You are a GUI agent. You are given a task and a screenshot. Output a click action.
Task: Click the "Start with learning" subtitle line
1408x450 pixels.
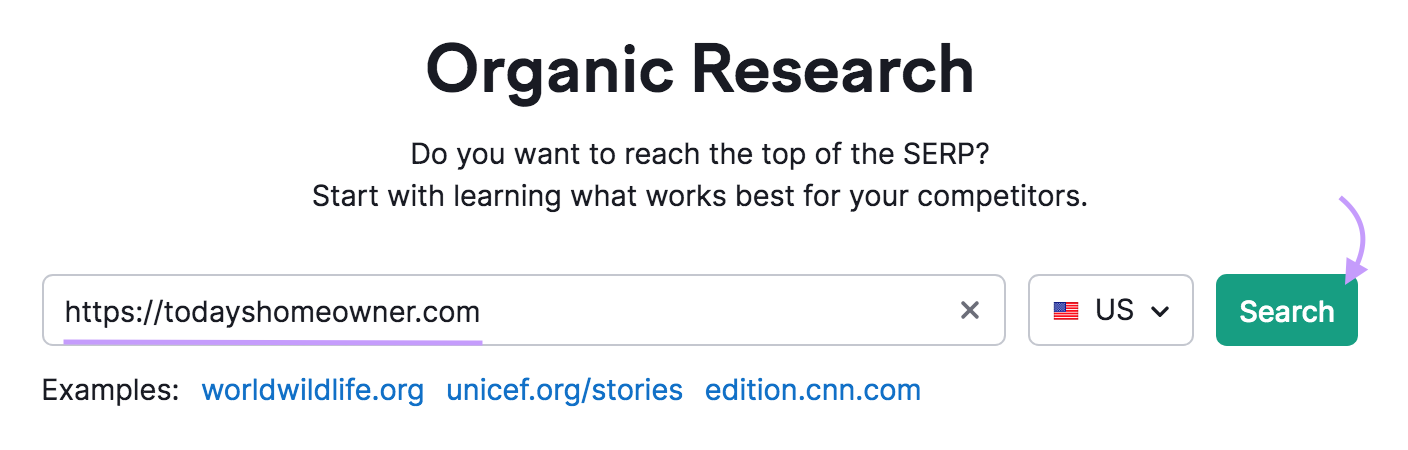click(699, 196)
